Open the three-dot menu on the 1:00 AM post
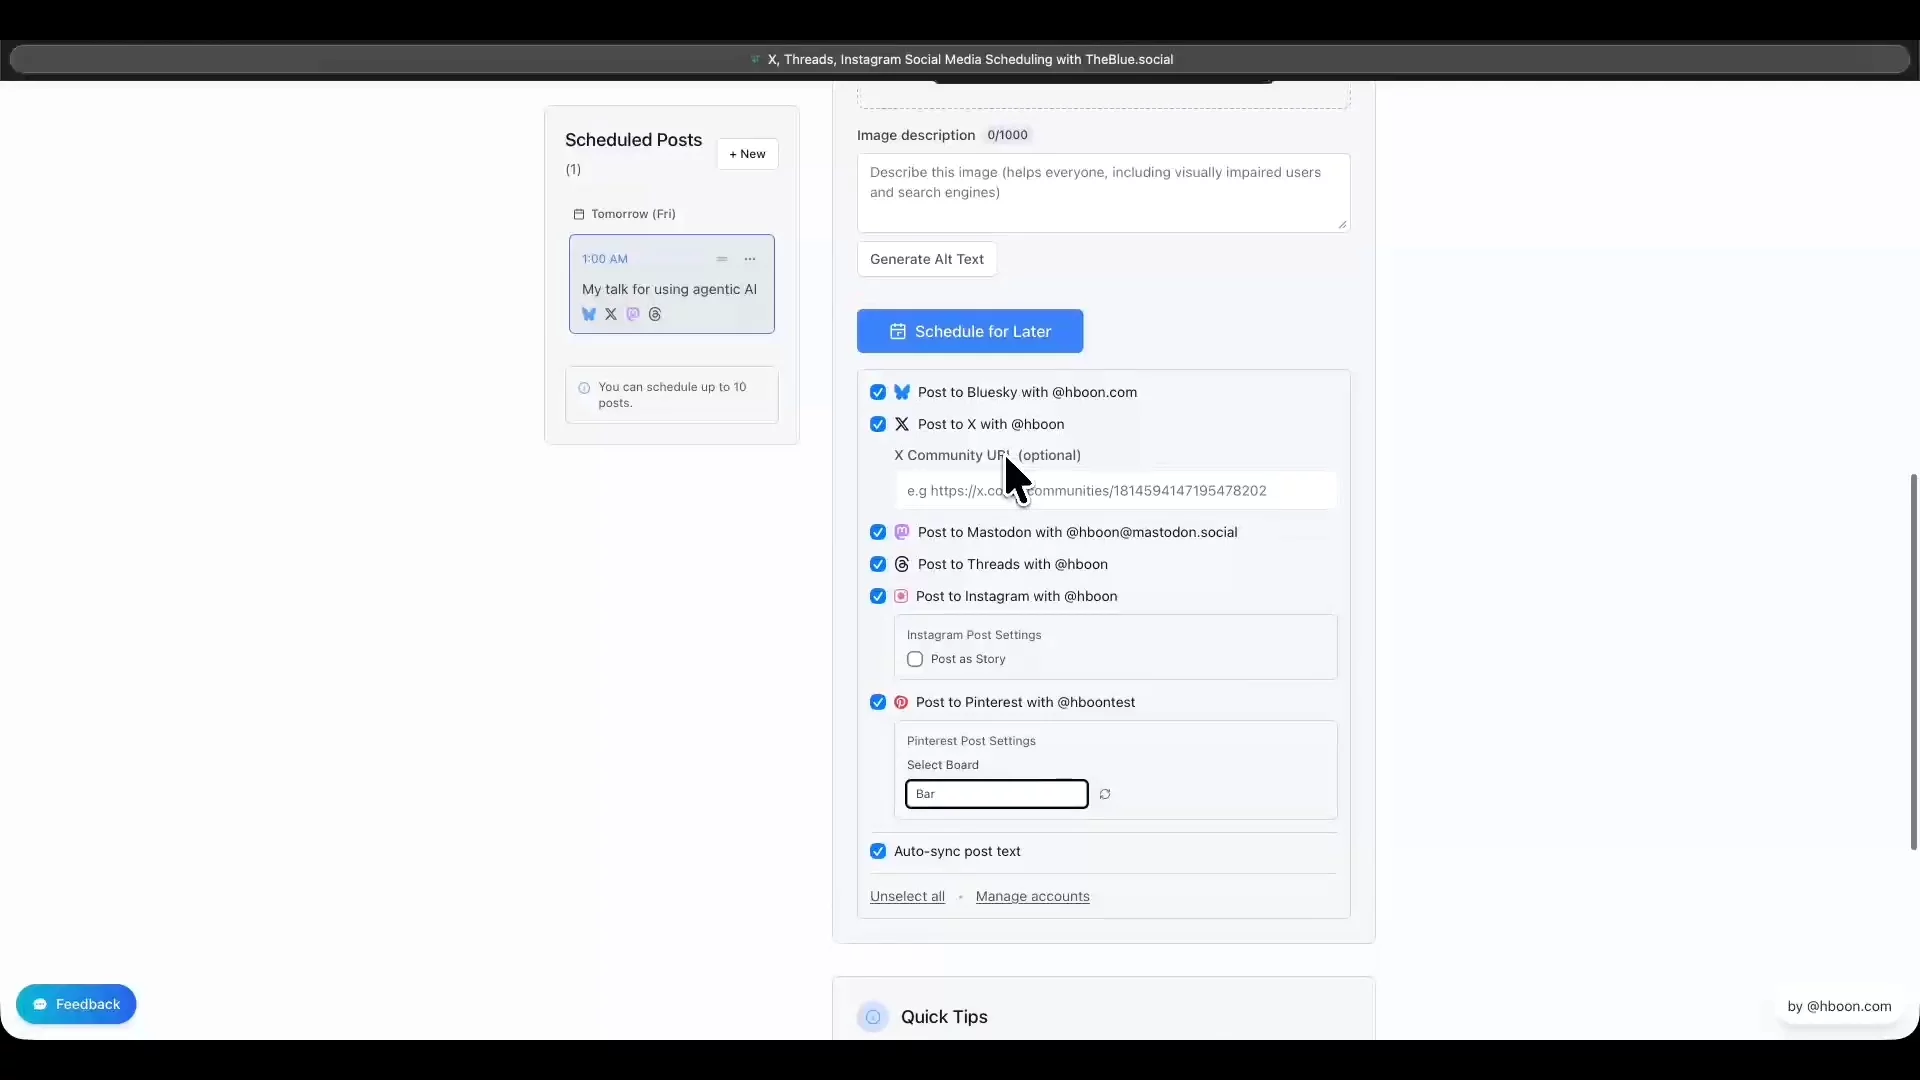 pos(750,259)
